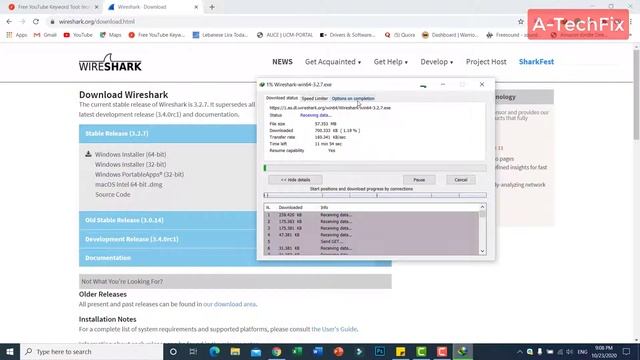Go back using the browser back arrow
The image size is (640, 360).
[9, 22]
